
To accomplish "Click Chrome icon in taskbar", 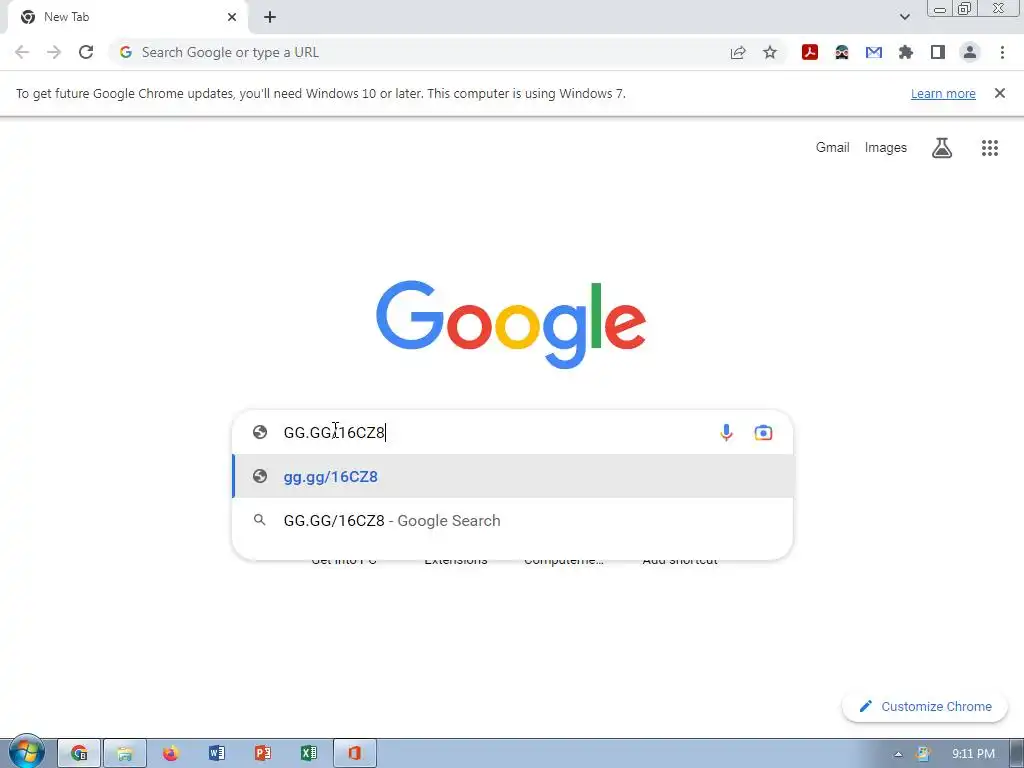I will (x=79, y=753).
